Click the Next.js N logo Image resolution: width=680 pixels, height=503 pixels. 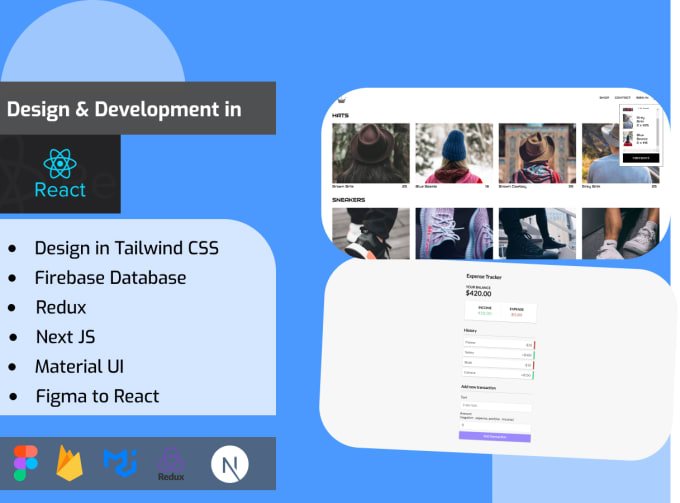pyautogui.click(x=230, y=464)
